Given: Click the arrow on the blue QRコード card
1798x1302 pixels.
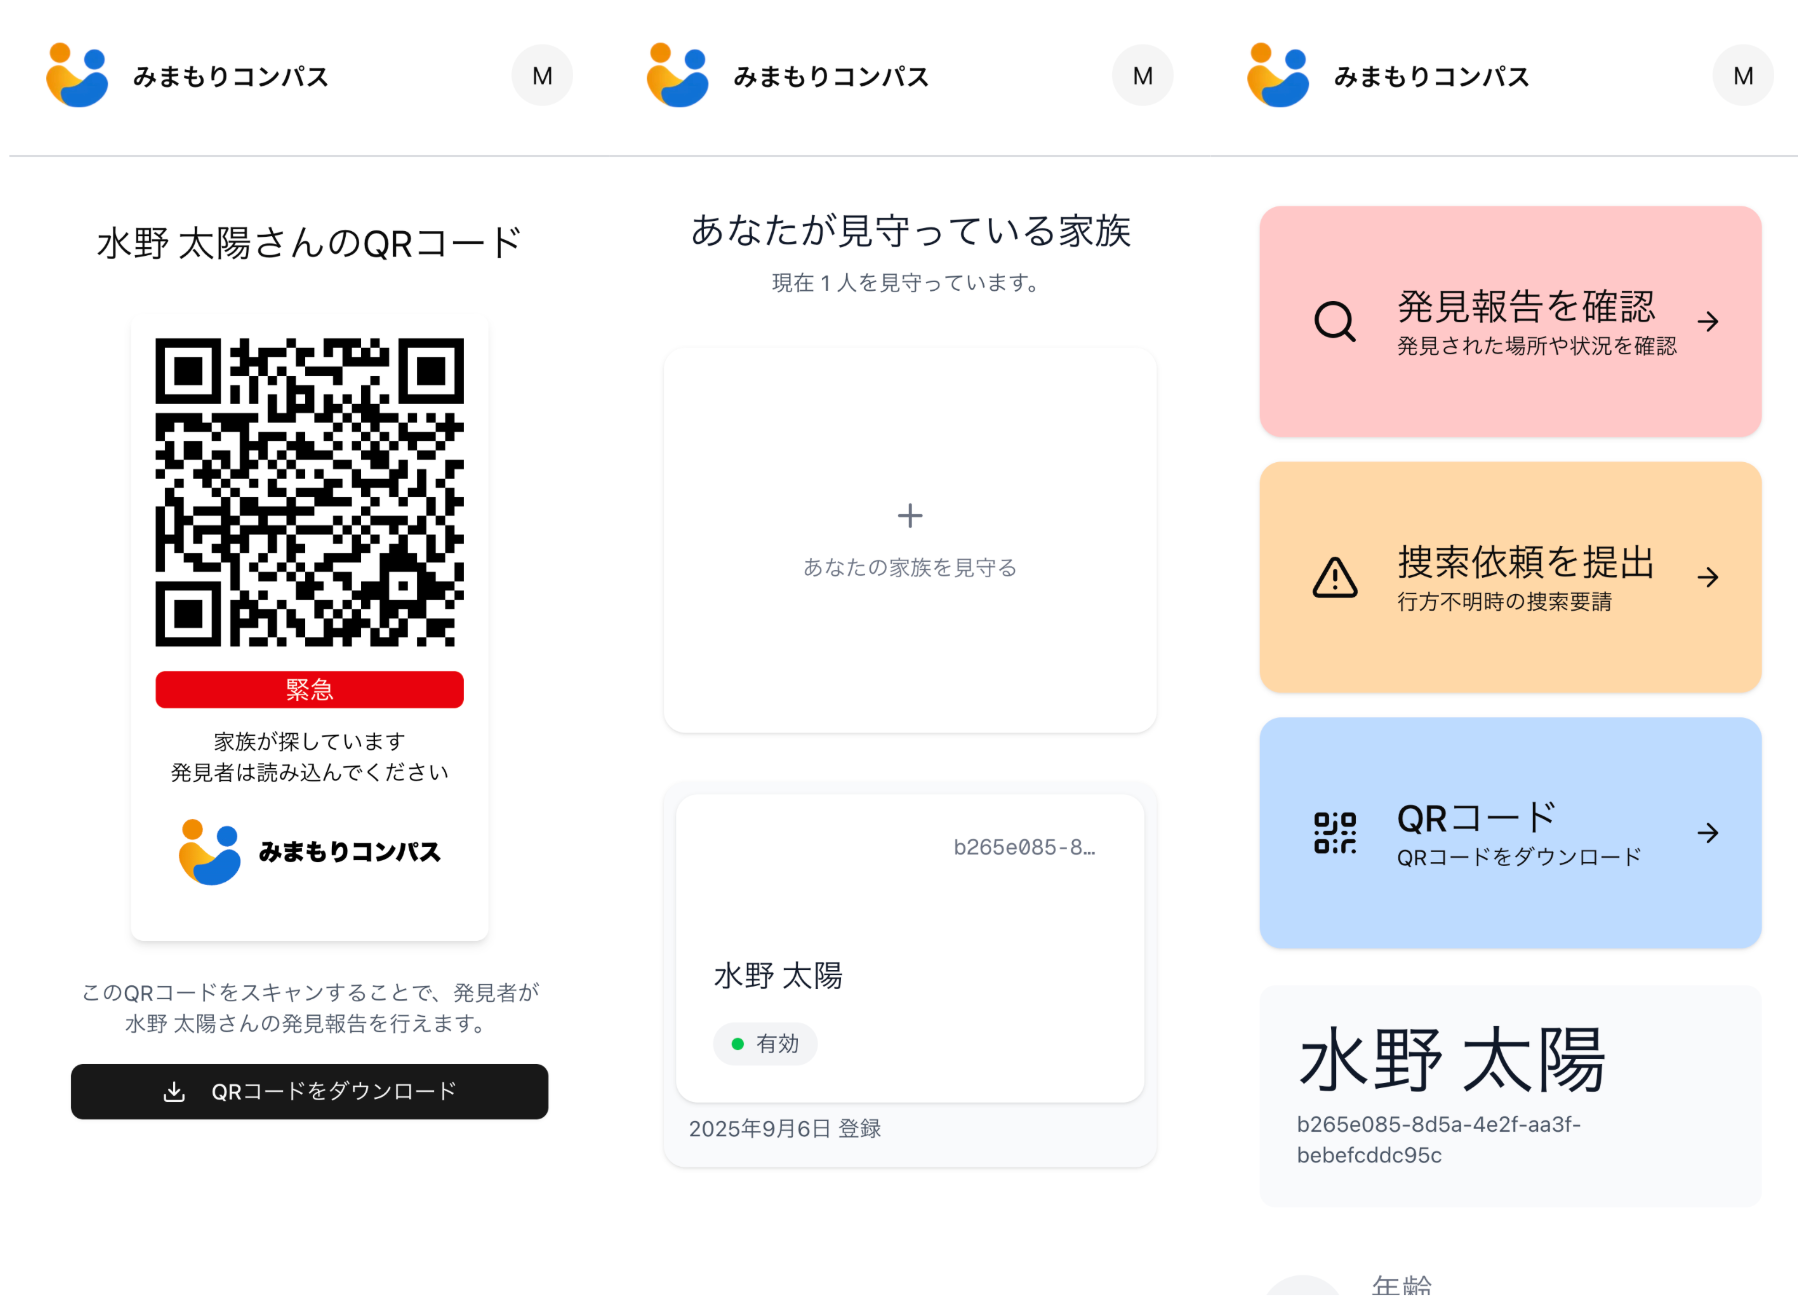Looking at the screenshot, I should click(1708, 833).
